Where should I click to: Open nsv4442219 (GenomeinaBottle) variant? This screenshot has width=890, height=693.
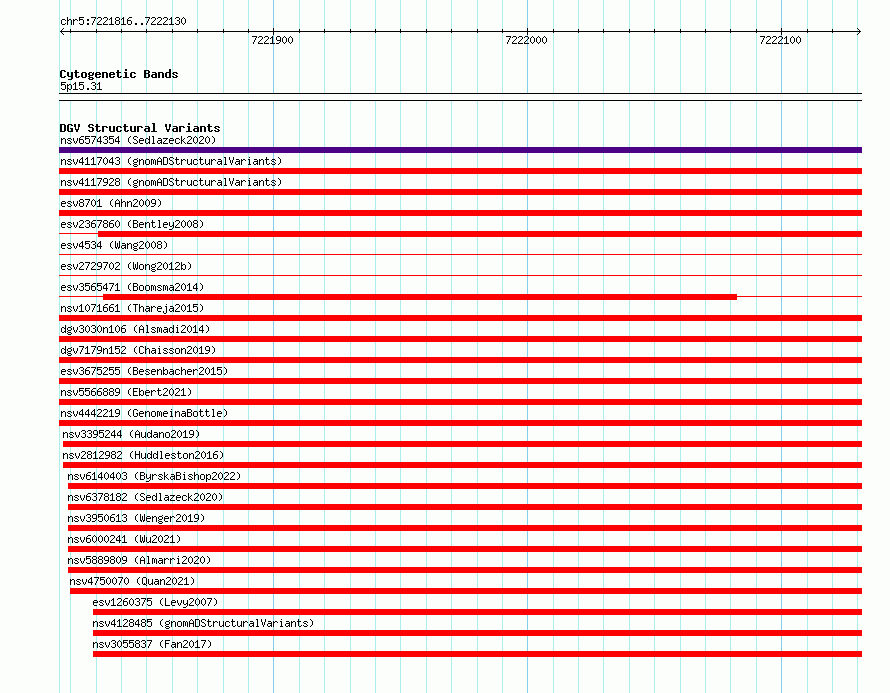(144, 413)
